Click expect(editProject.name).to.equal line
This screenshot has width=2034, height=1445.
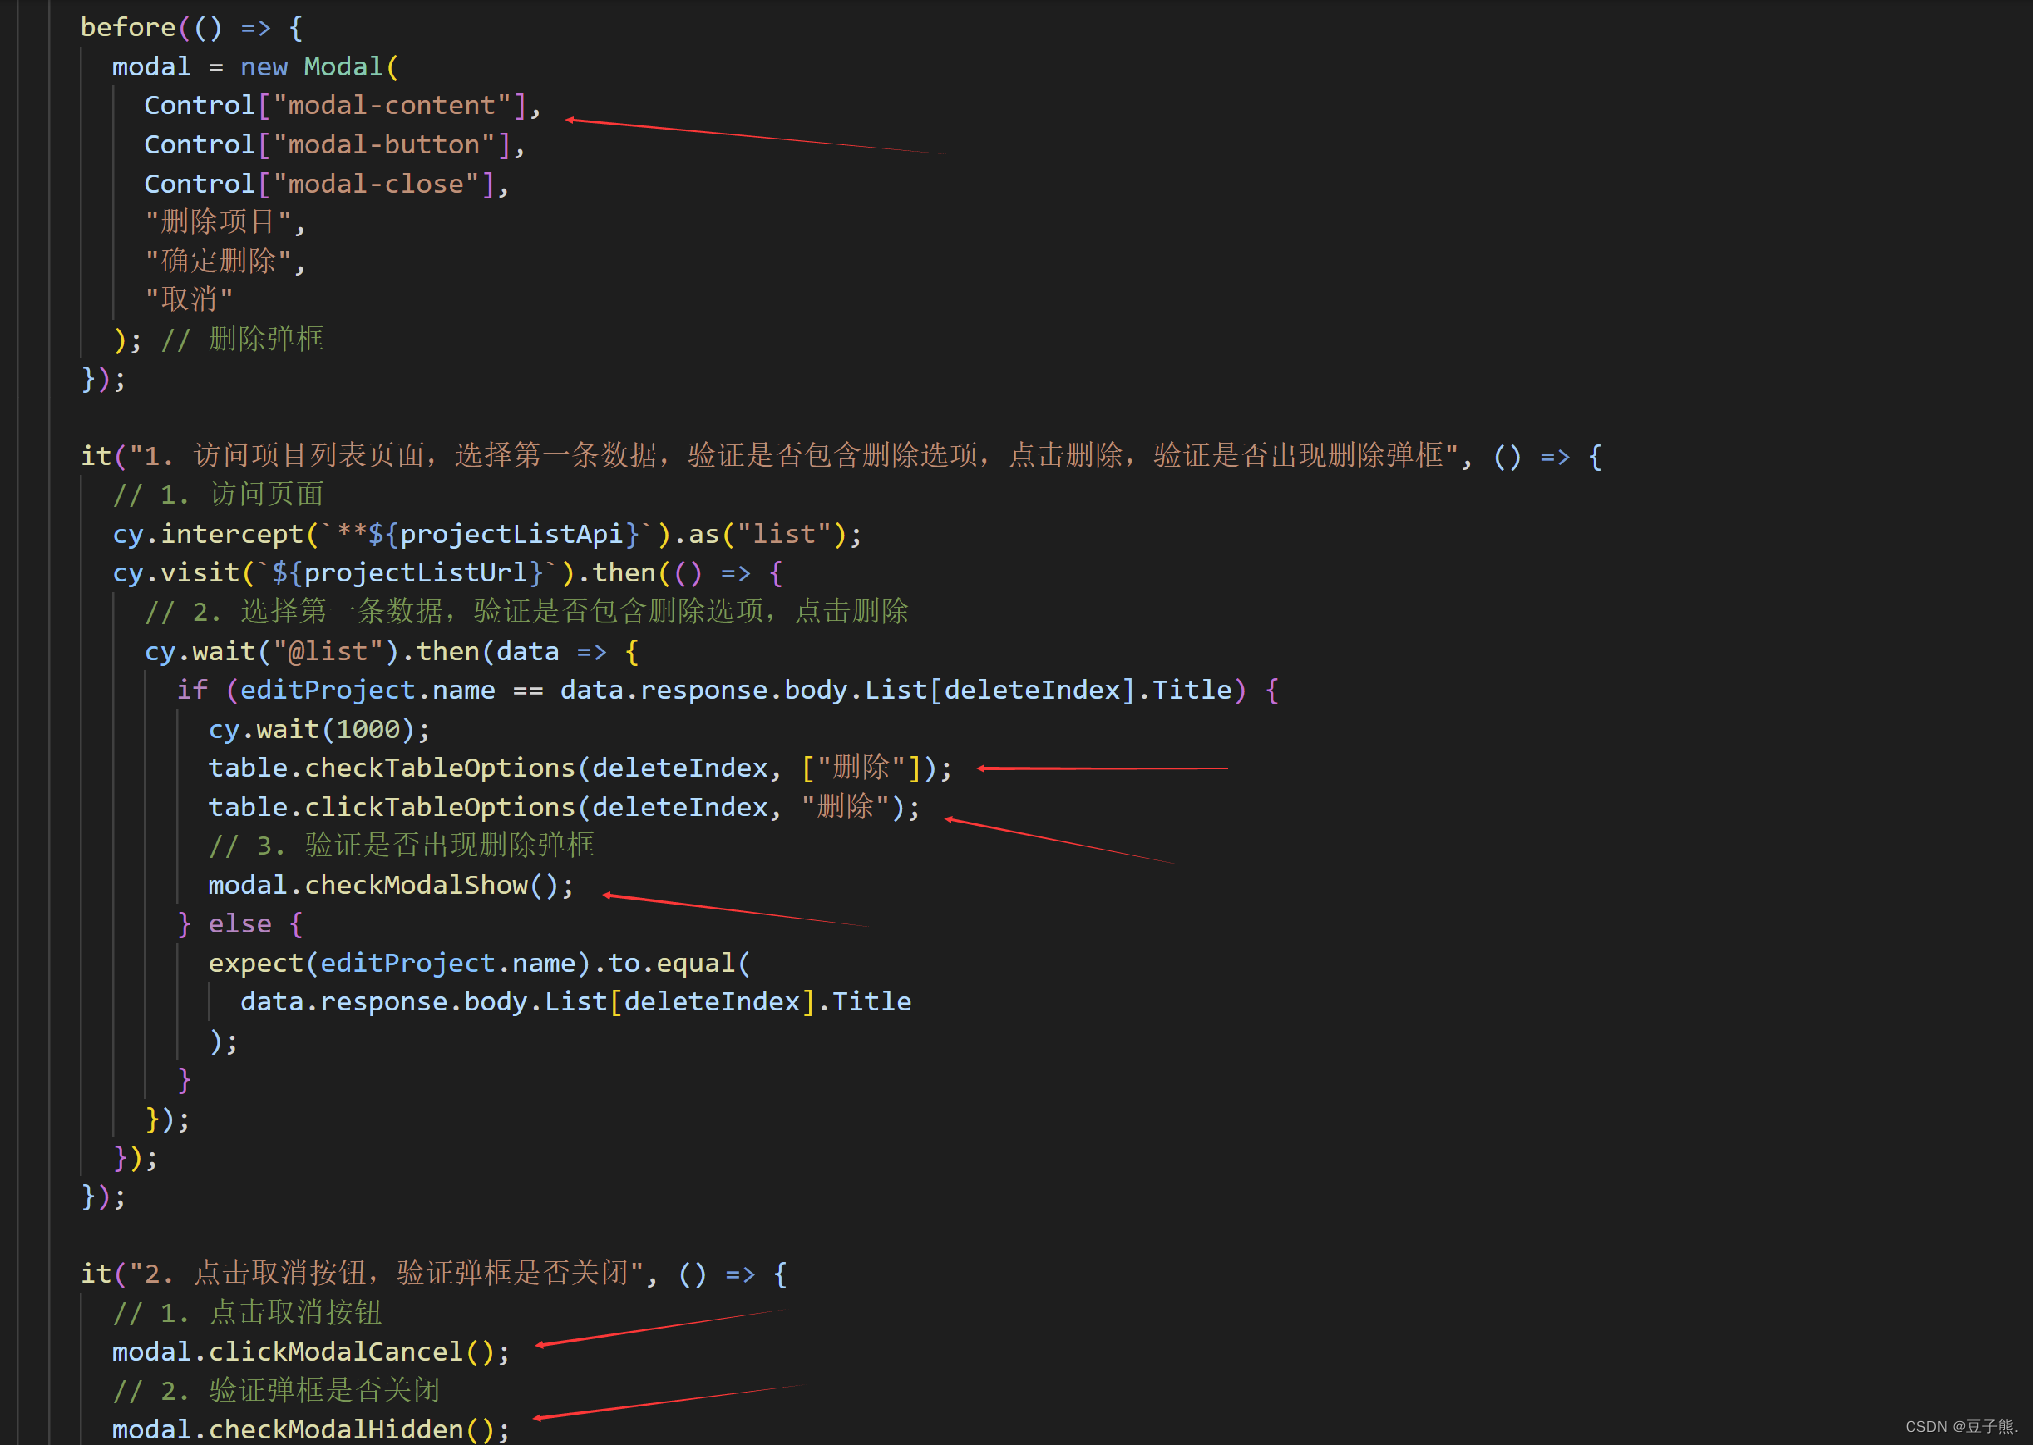pos(479,963)
